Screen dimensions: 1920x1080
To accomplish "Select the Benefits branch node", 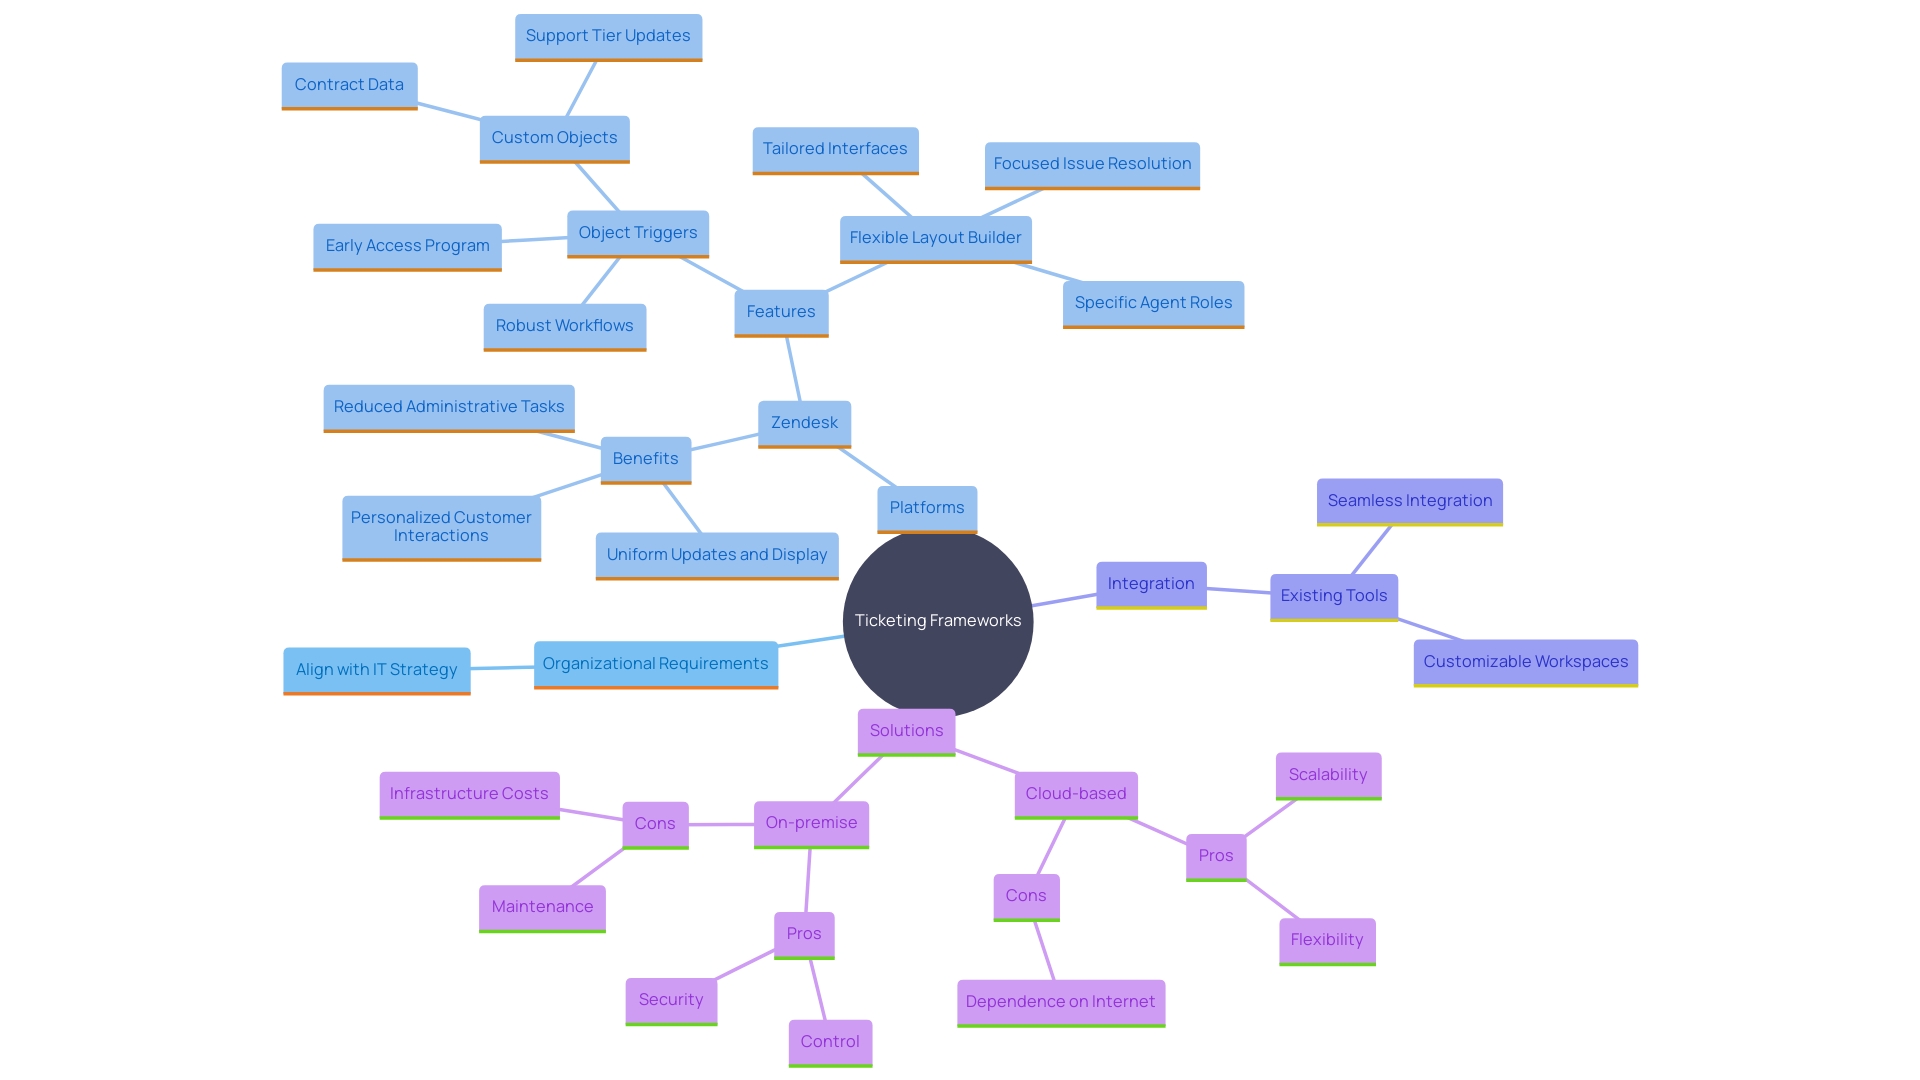I will click(x=644, y=458).
